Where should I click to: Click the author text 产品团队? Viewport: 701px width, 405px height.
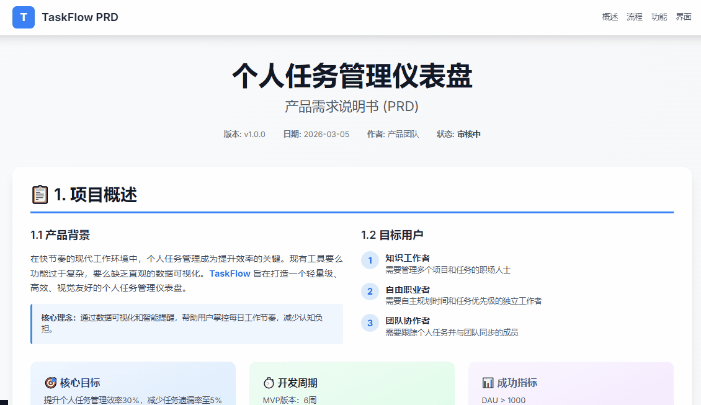click(403, 134)
